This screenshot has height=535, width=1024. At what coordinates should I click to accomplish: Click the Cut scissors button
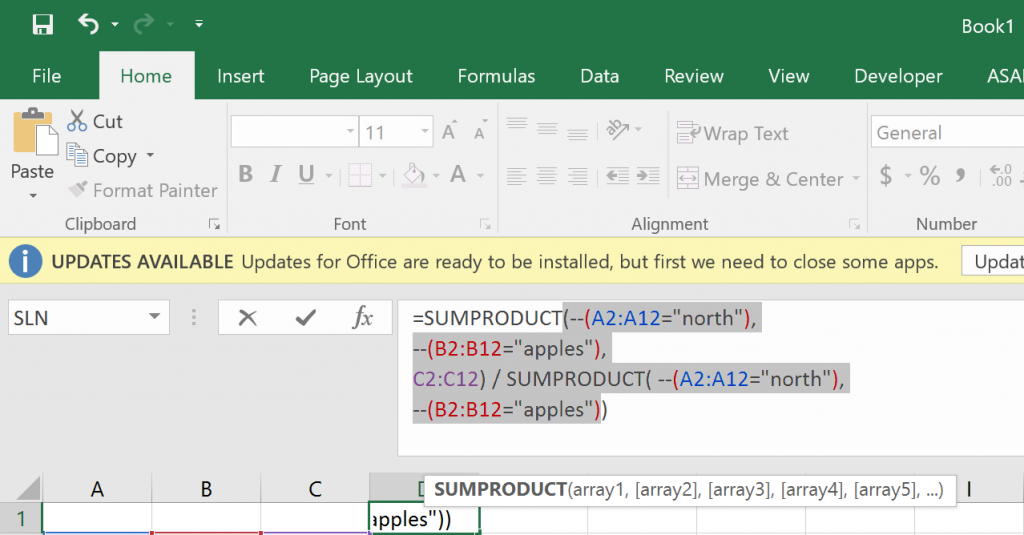pyautogui.click(x=95, y=121)
